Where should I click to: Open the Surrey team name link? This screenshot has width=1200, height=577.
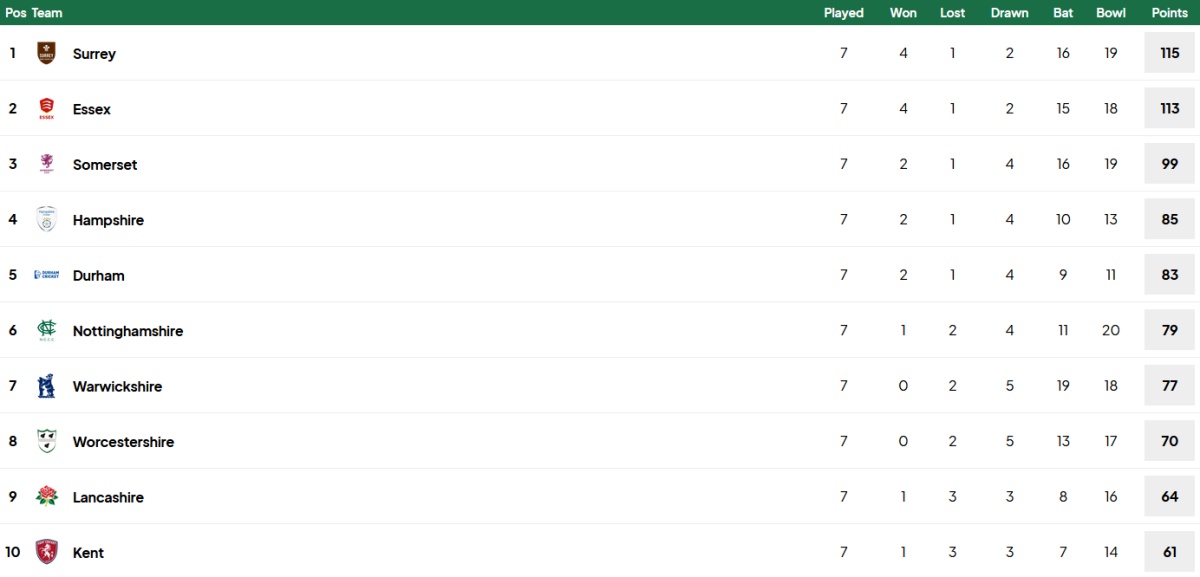[x=94, y=54]
